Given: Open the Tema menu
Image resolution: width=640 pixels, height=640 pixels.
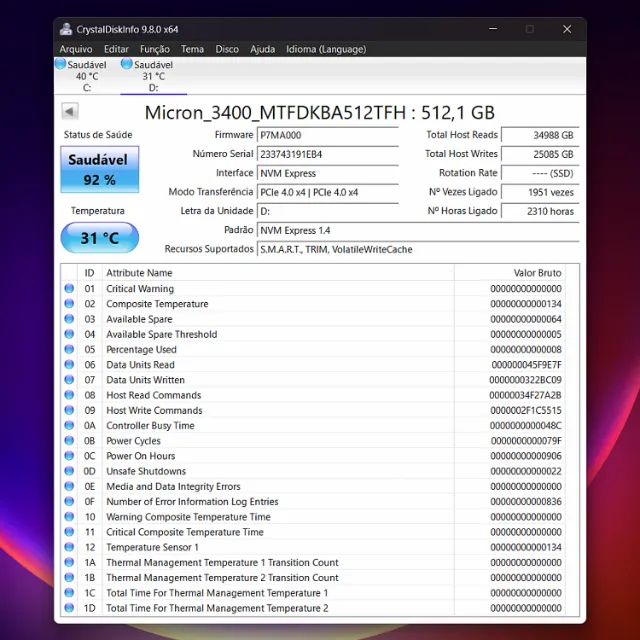Looking at the screenshot, I should click(192, 49).
